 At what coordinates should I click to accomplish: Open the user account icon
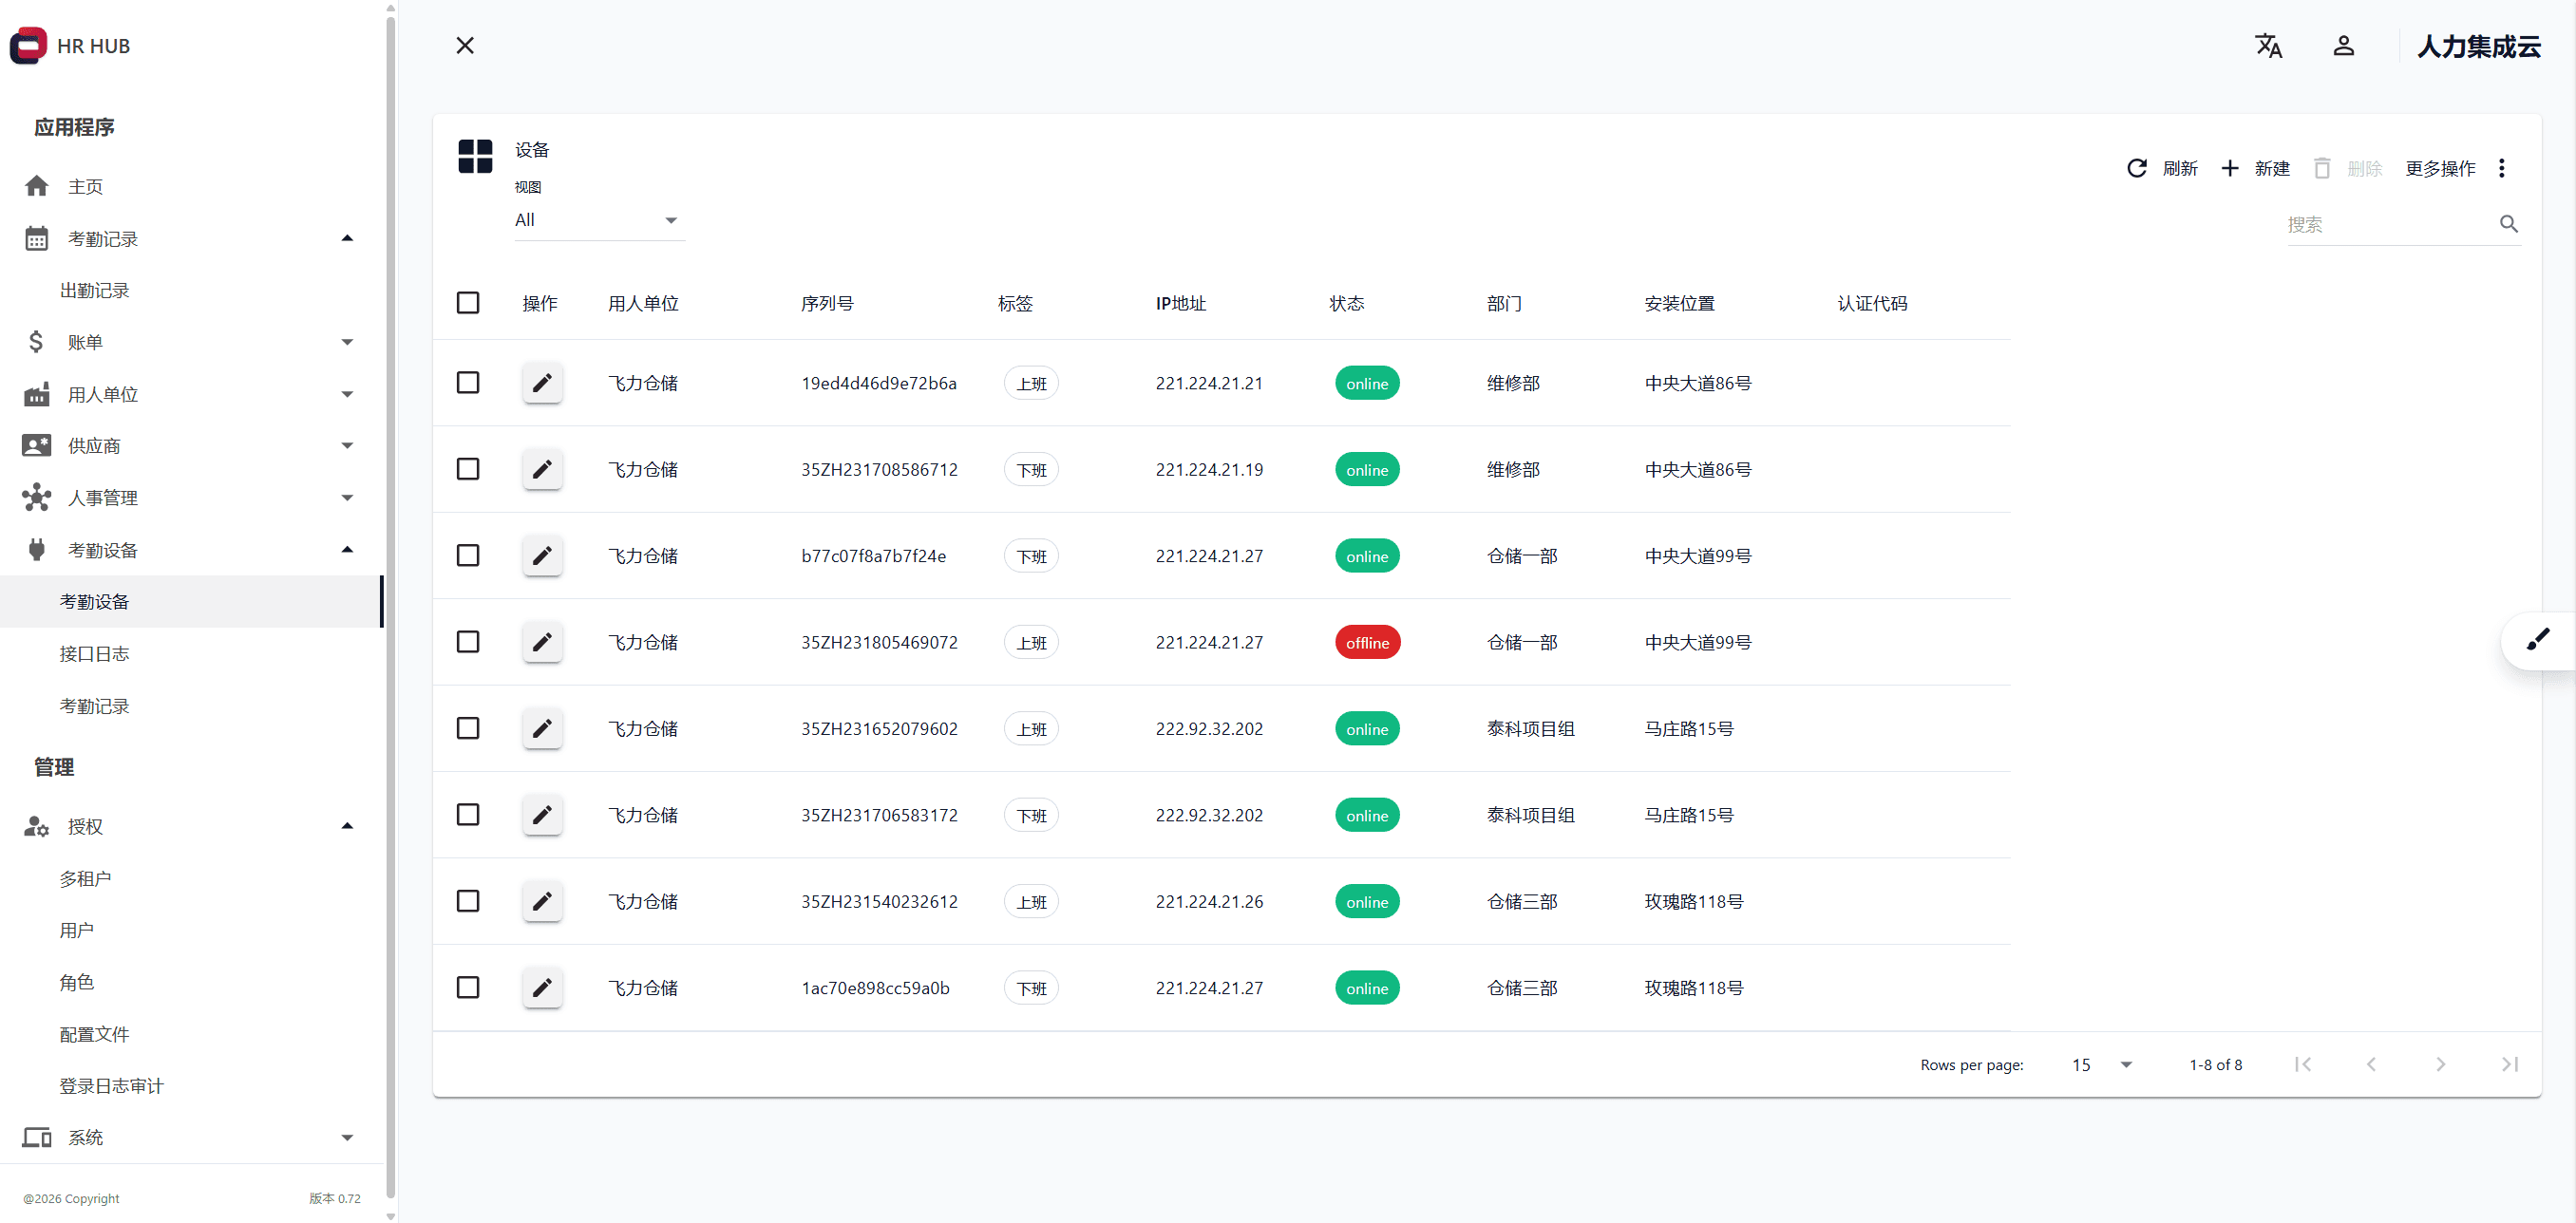(x=2343, y=46)
